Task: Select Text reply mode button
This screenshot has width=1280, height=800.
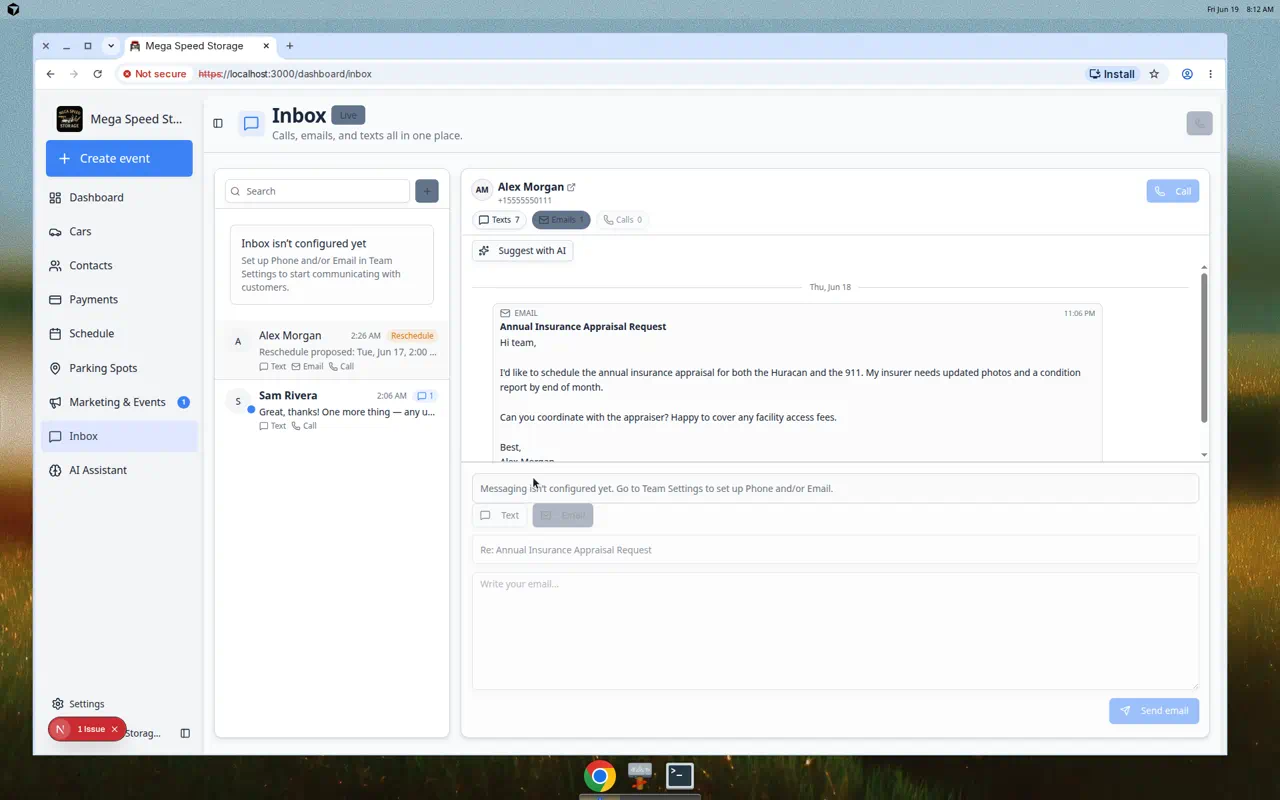Action: (x=499, y=515)
